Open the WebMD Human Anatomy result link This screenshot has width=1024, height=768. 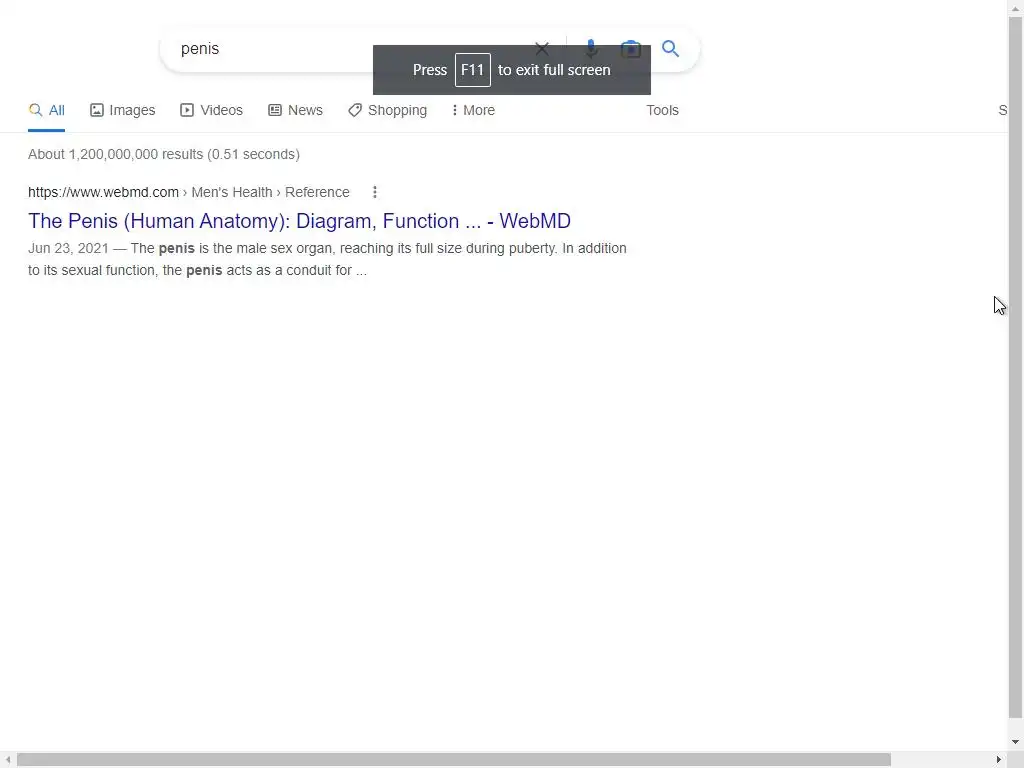(299, 221)
